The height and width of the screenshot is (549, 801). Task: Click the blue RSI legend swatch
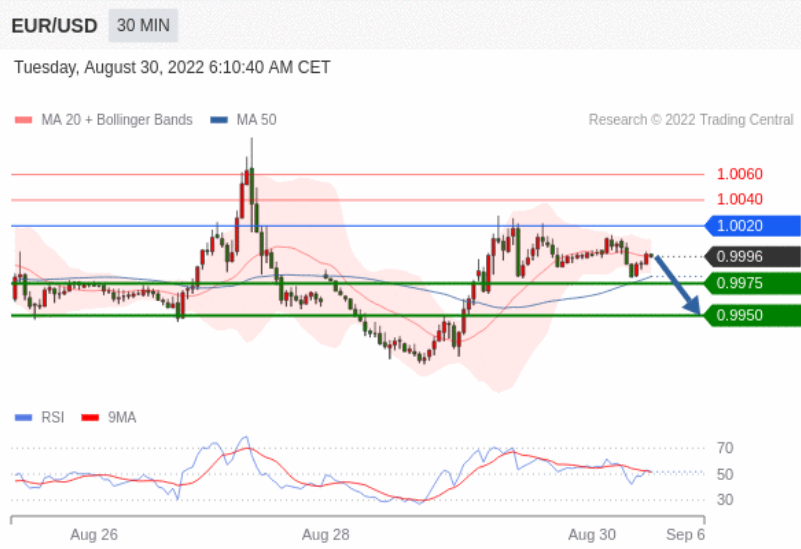tap(23, 418)
